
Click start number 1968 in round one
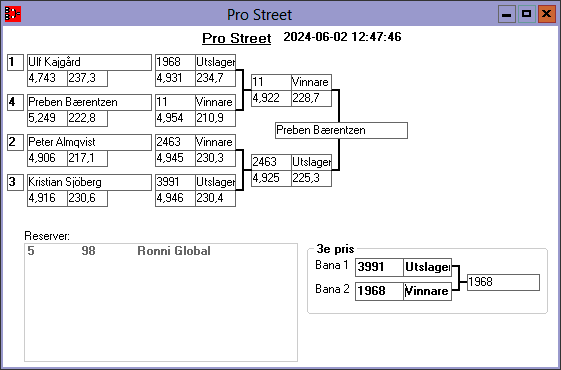coord(175,62)
